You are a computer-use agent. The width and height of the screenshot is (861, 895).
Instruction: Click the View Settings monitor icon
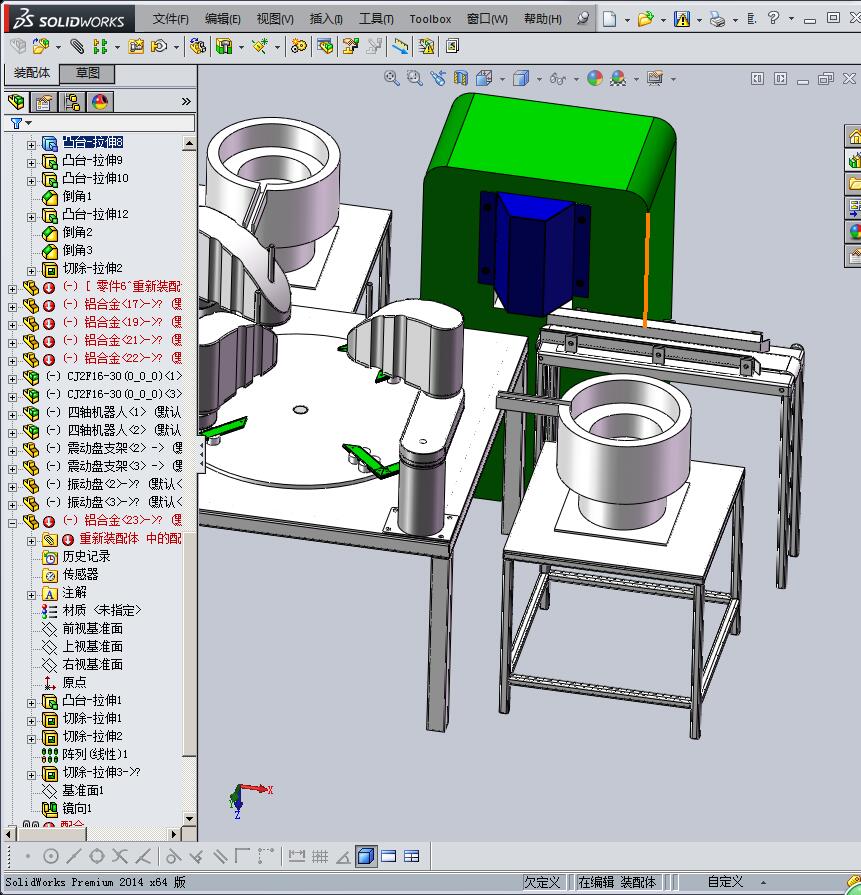pos(655,78)
